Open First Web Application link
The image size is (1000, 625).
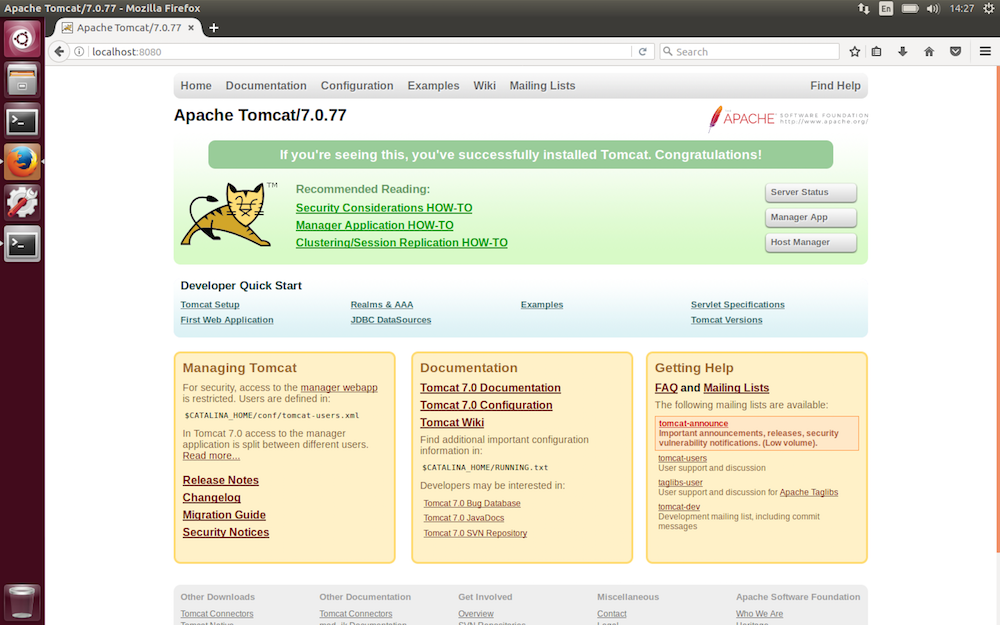227,320
